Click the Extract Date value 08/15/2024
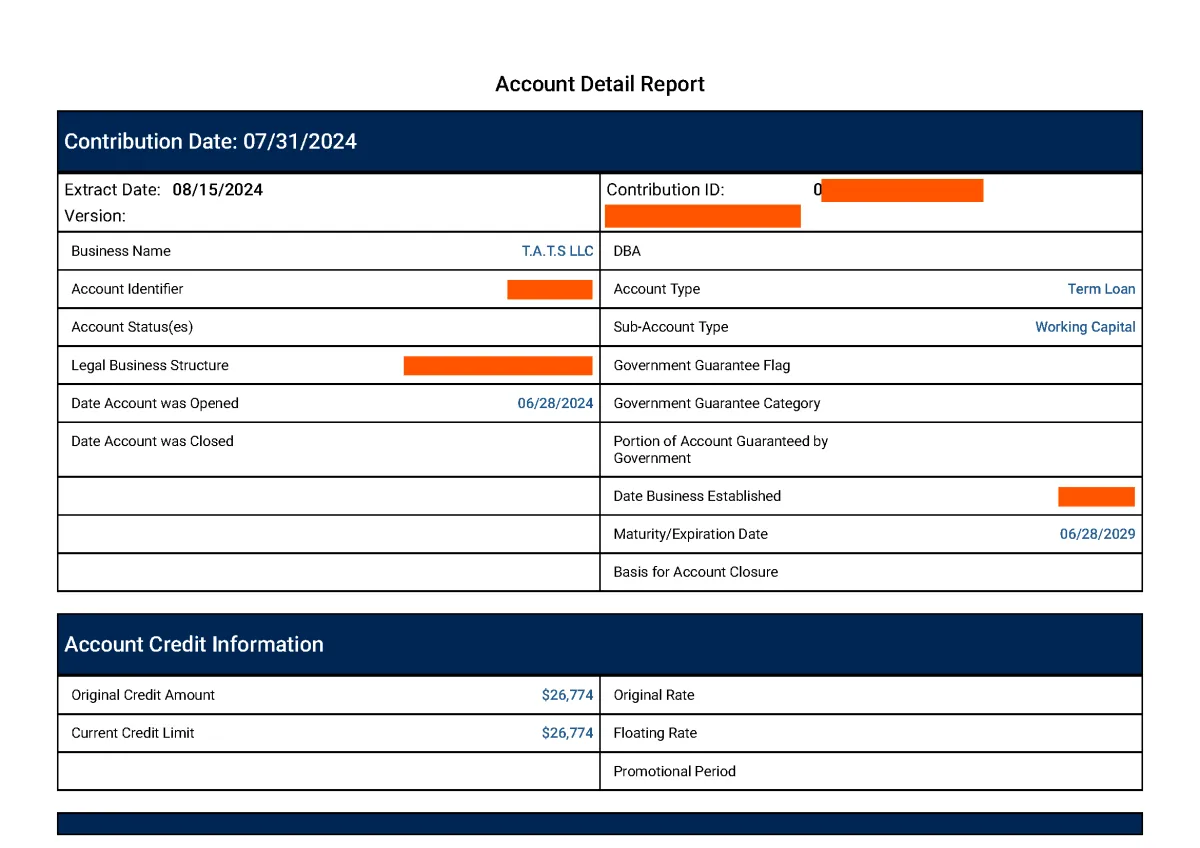 pos(217,189)
